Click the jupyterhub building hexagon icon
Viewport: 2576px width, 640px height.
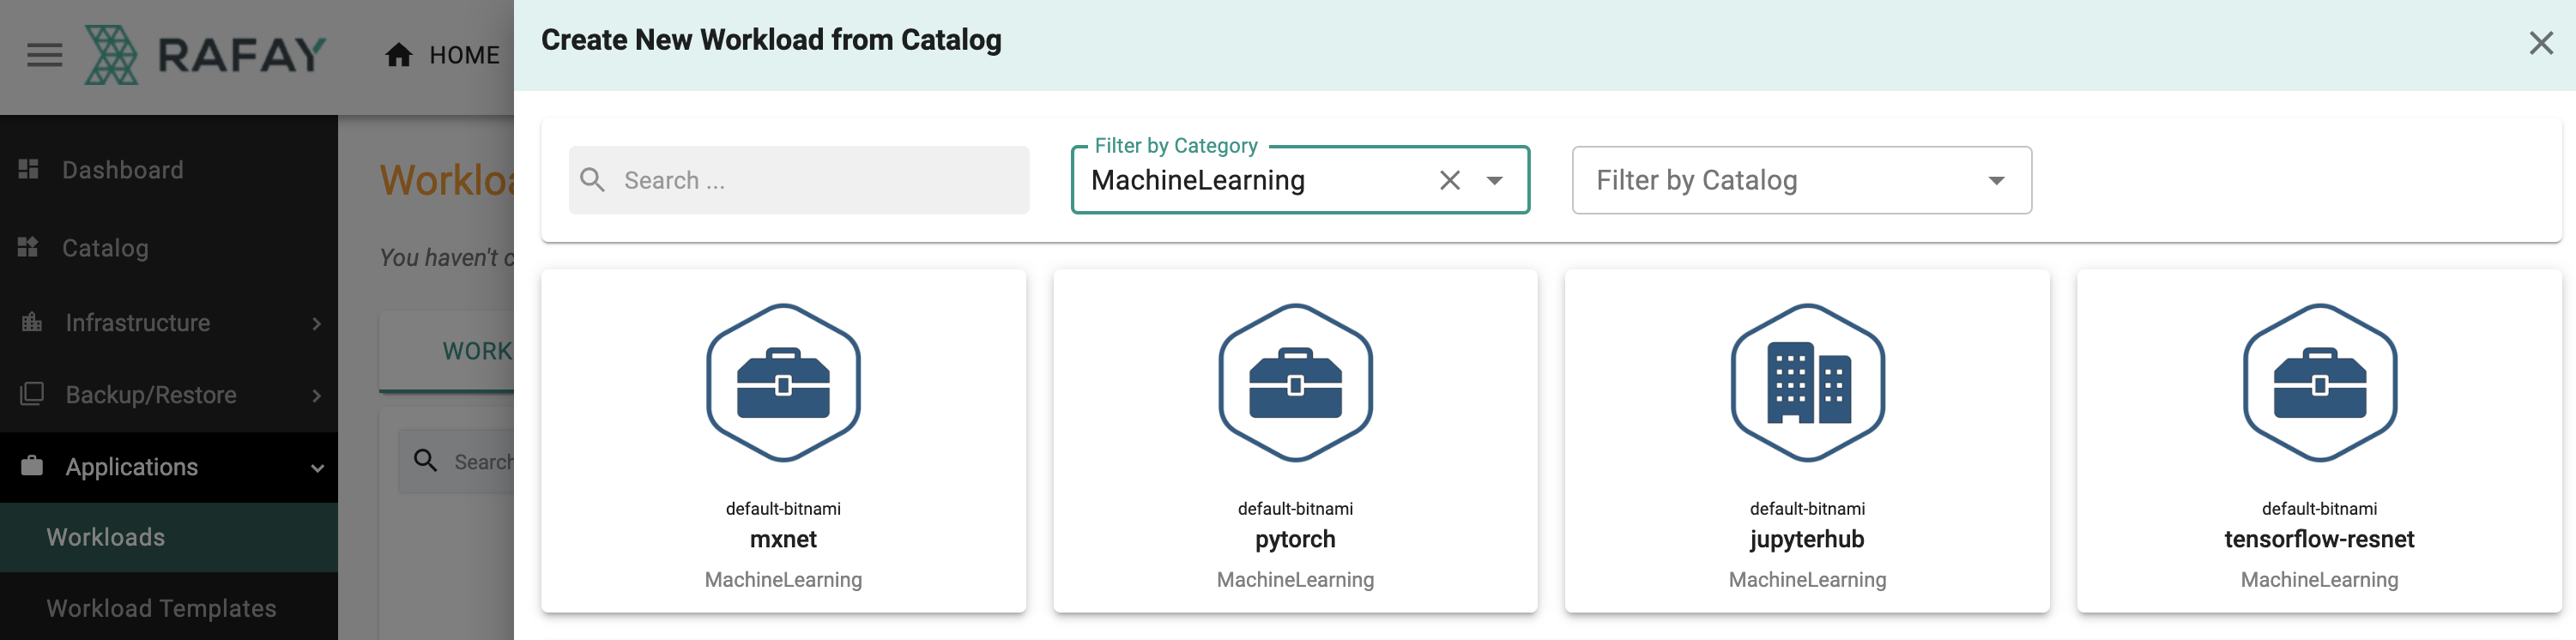[1807, 383]
